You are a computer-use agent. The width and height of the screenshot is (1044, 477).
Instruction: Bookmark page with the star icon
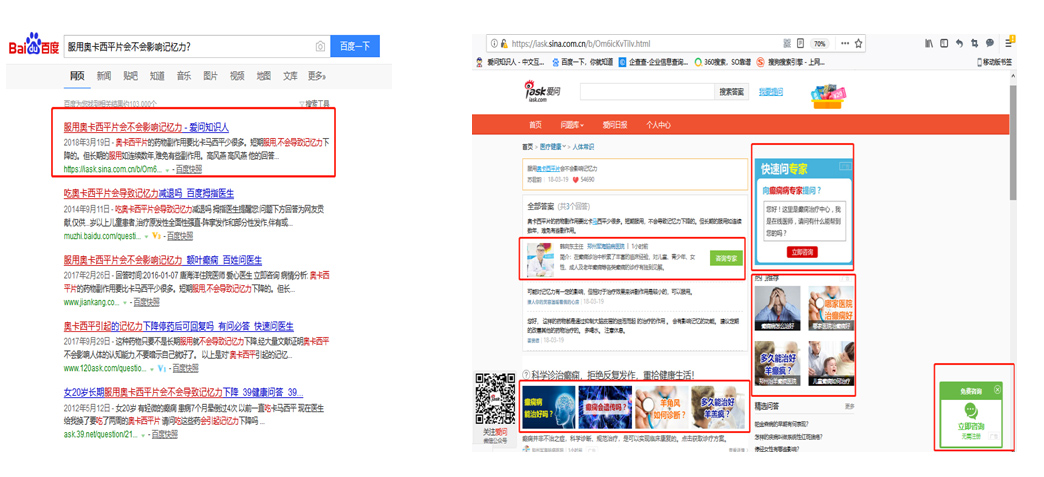click(858, 44)
